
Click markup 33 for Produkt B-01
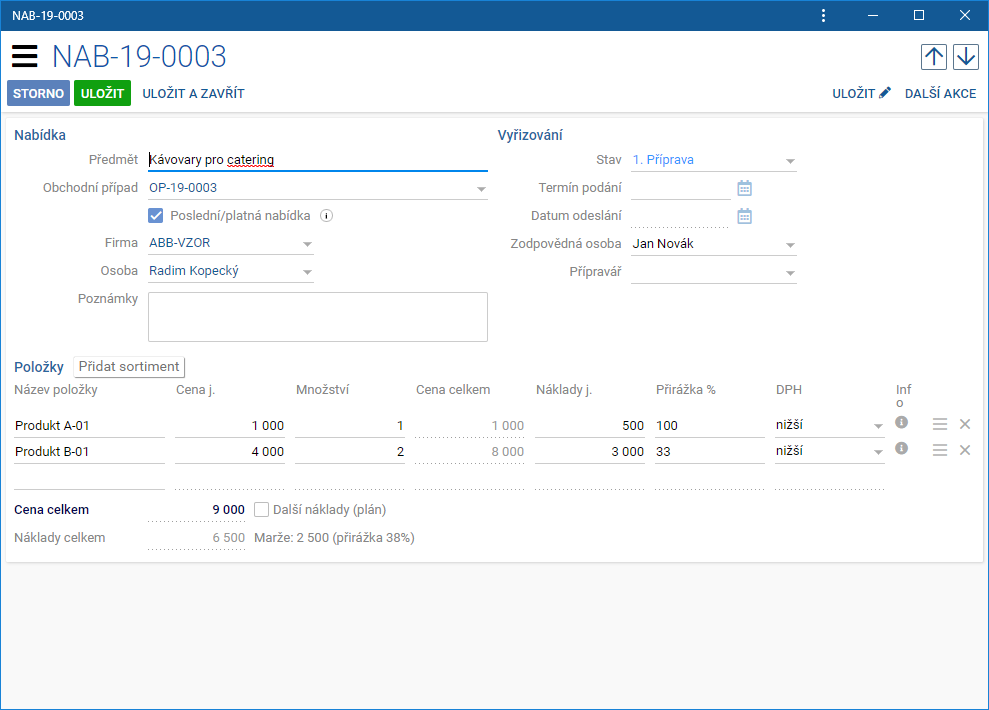tap(710, 451)
